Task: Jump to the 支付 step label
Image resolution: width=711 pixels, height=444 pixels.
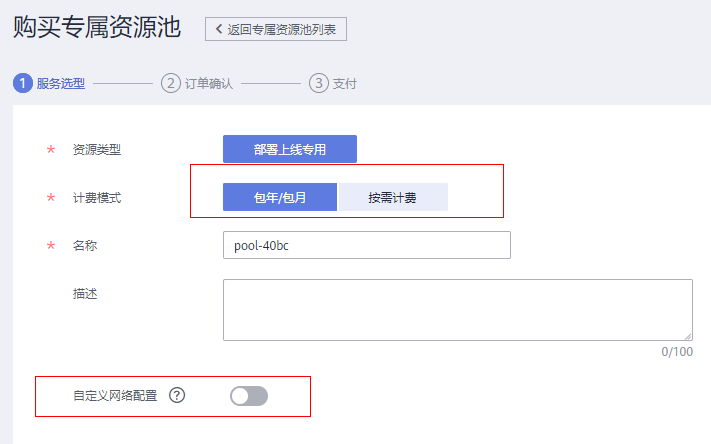Action: (344, 84)
